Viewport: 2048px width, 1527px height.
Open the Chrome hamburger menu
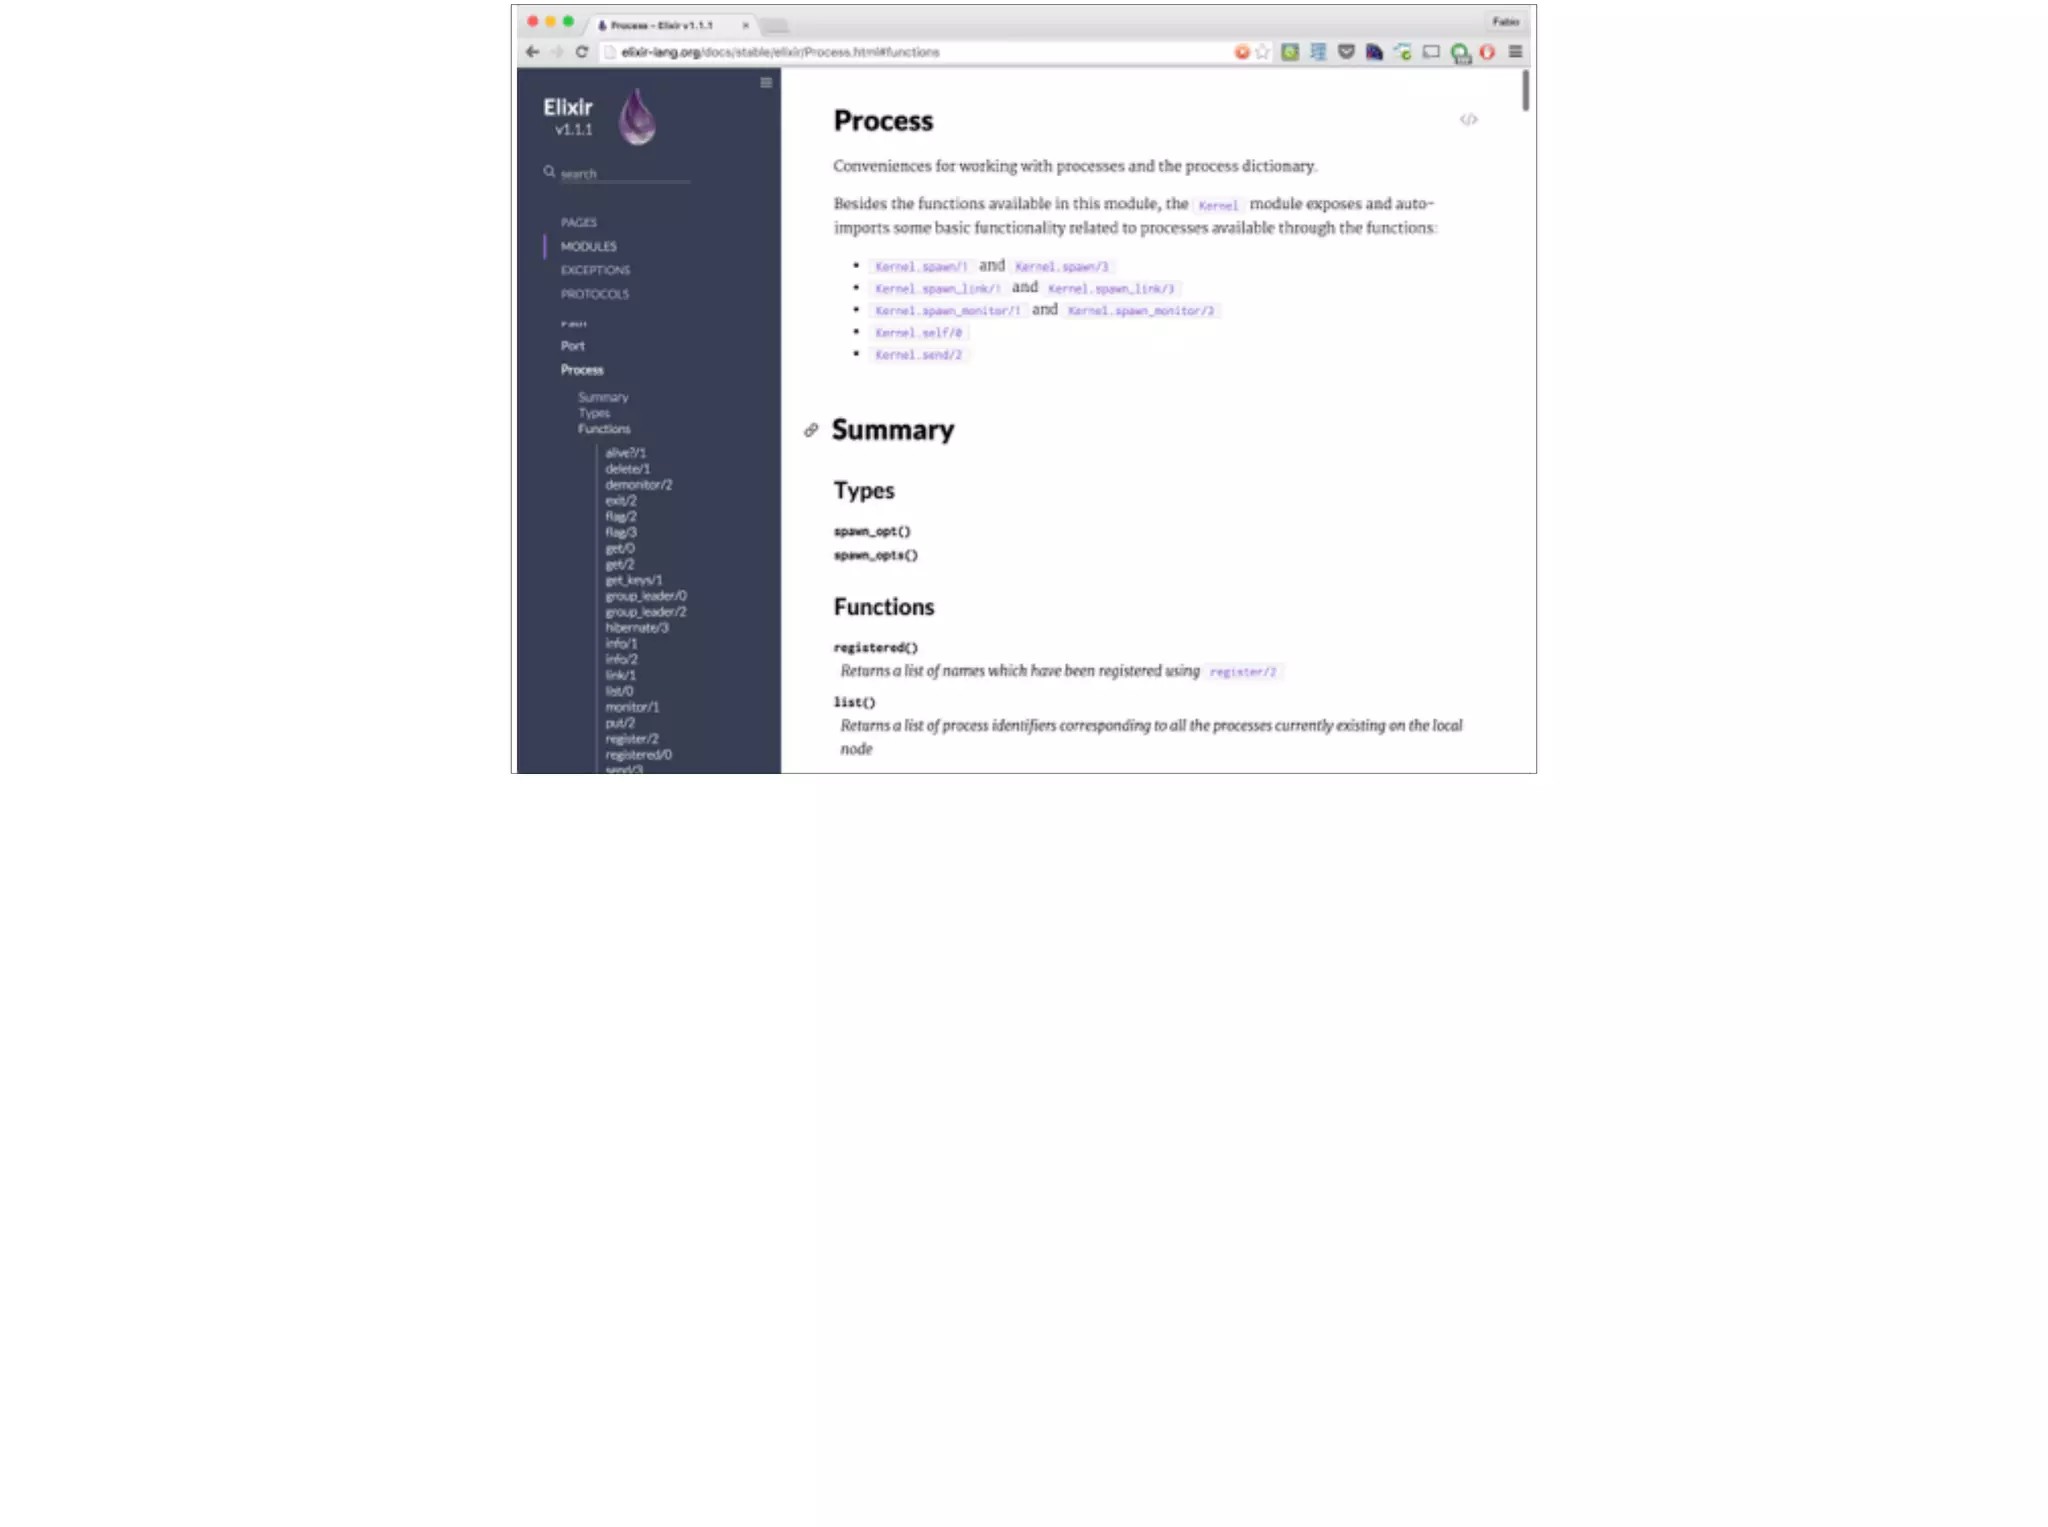[1515, 52]
